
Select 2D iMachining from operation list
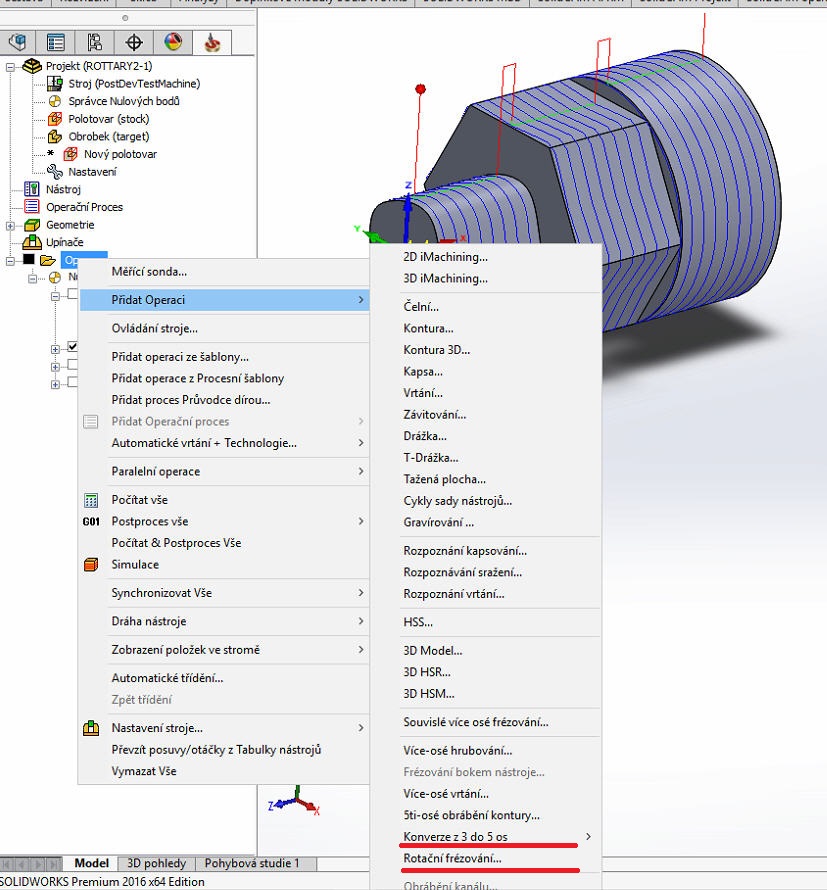click(x=445, y=257)
